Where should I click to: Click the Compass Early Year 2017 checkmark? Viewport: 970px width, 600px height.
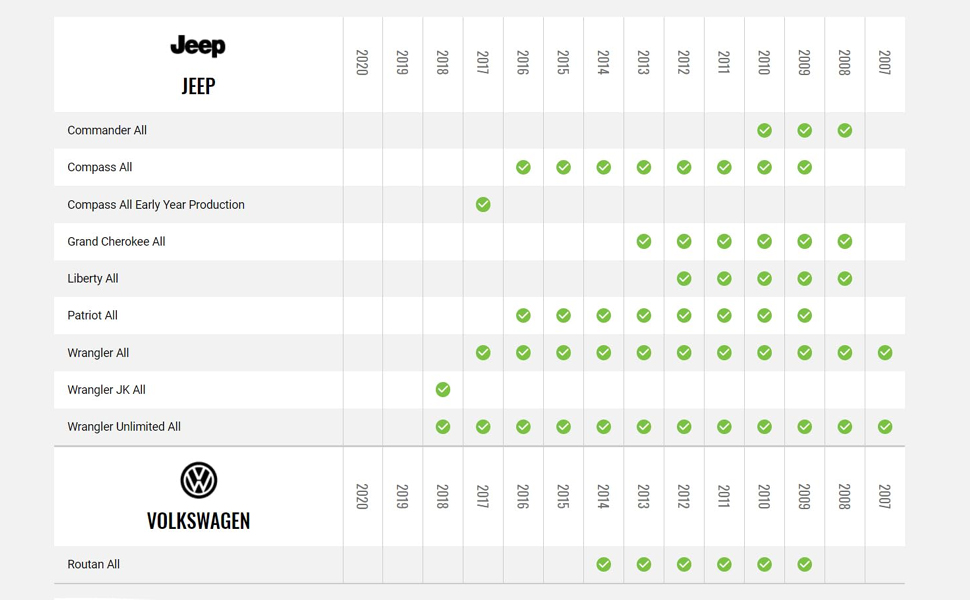point(483,204)
